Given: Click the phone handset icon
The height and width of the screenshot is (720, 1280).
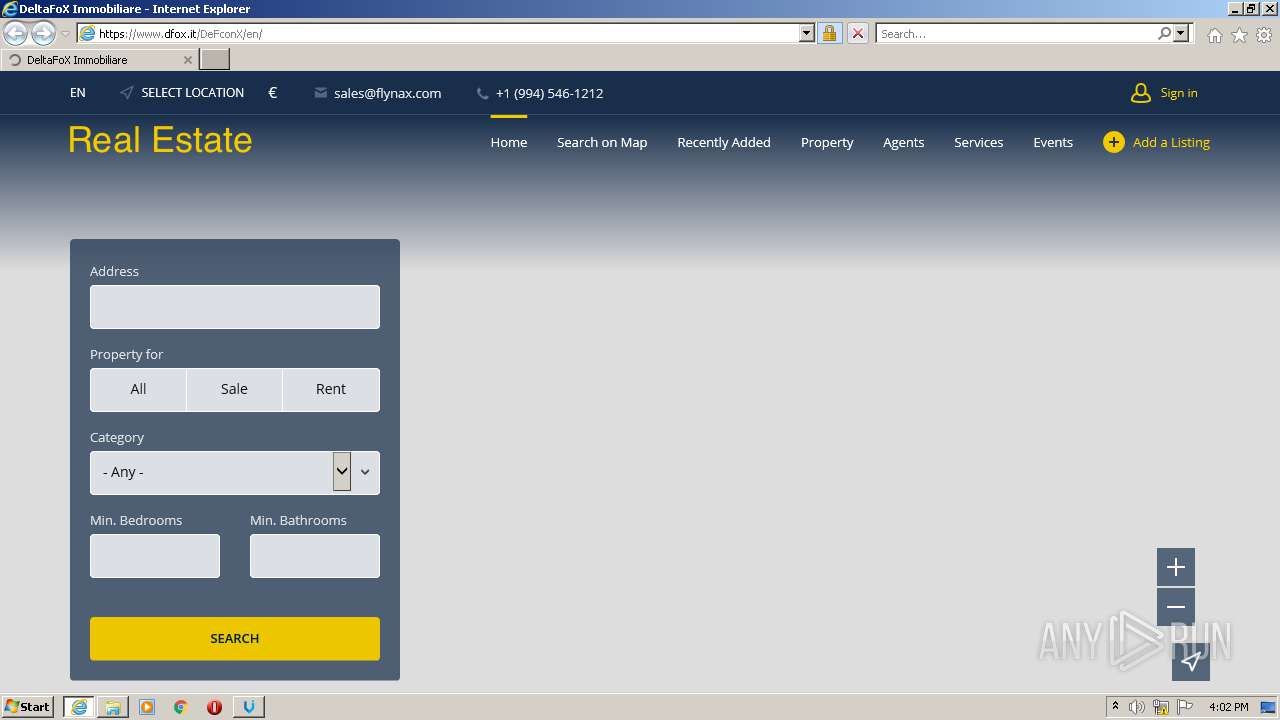Looking at the screenshot, I should tap(482, 93).
